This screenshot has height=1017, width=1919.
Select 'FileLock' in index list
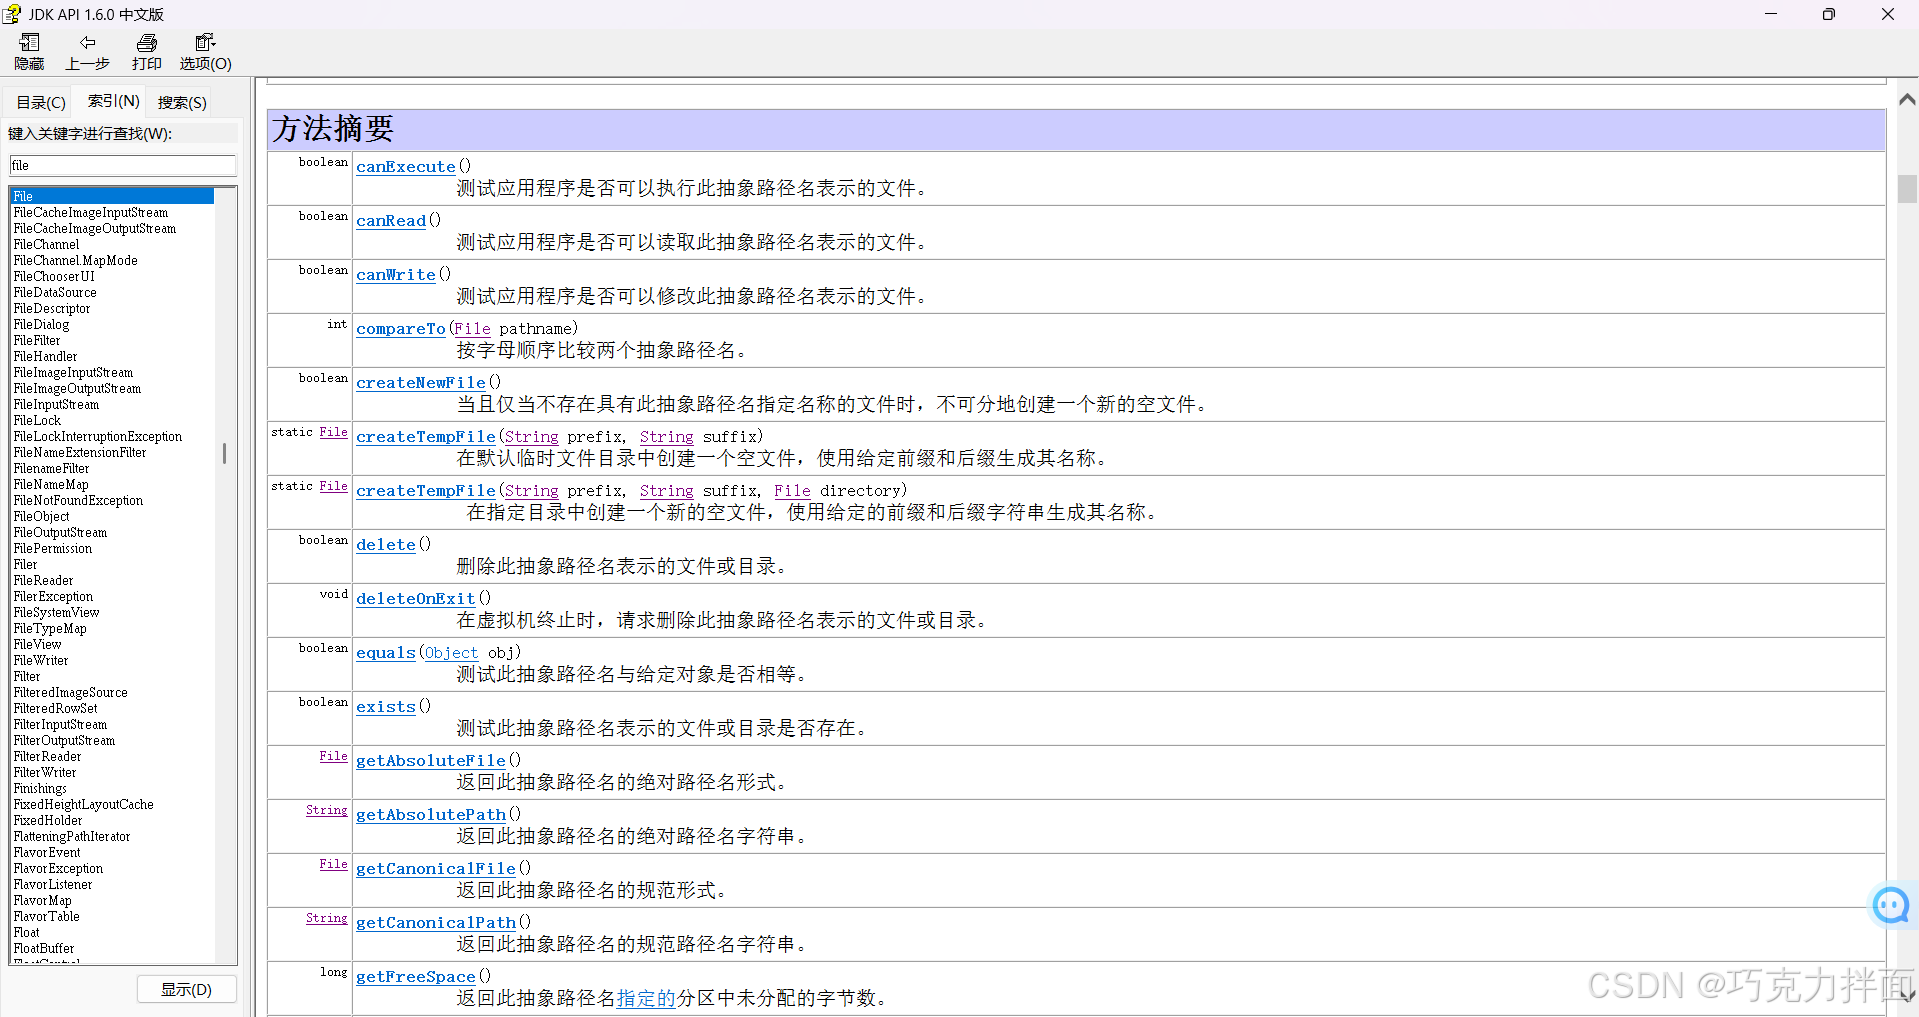(x=37, y=420)
